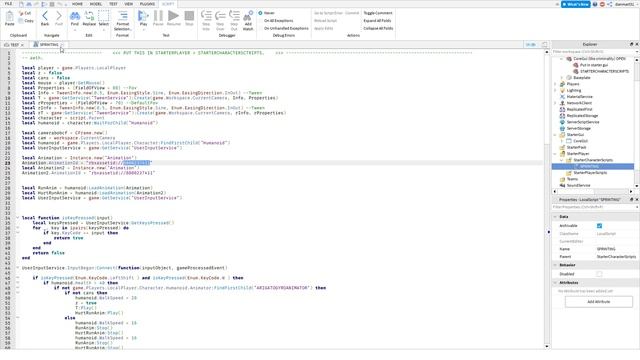Click the MaterialService icon in Explorer
The image size is (640, 360).
click(x=562, y=97)
